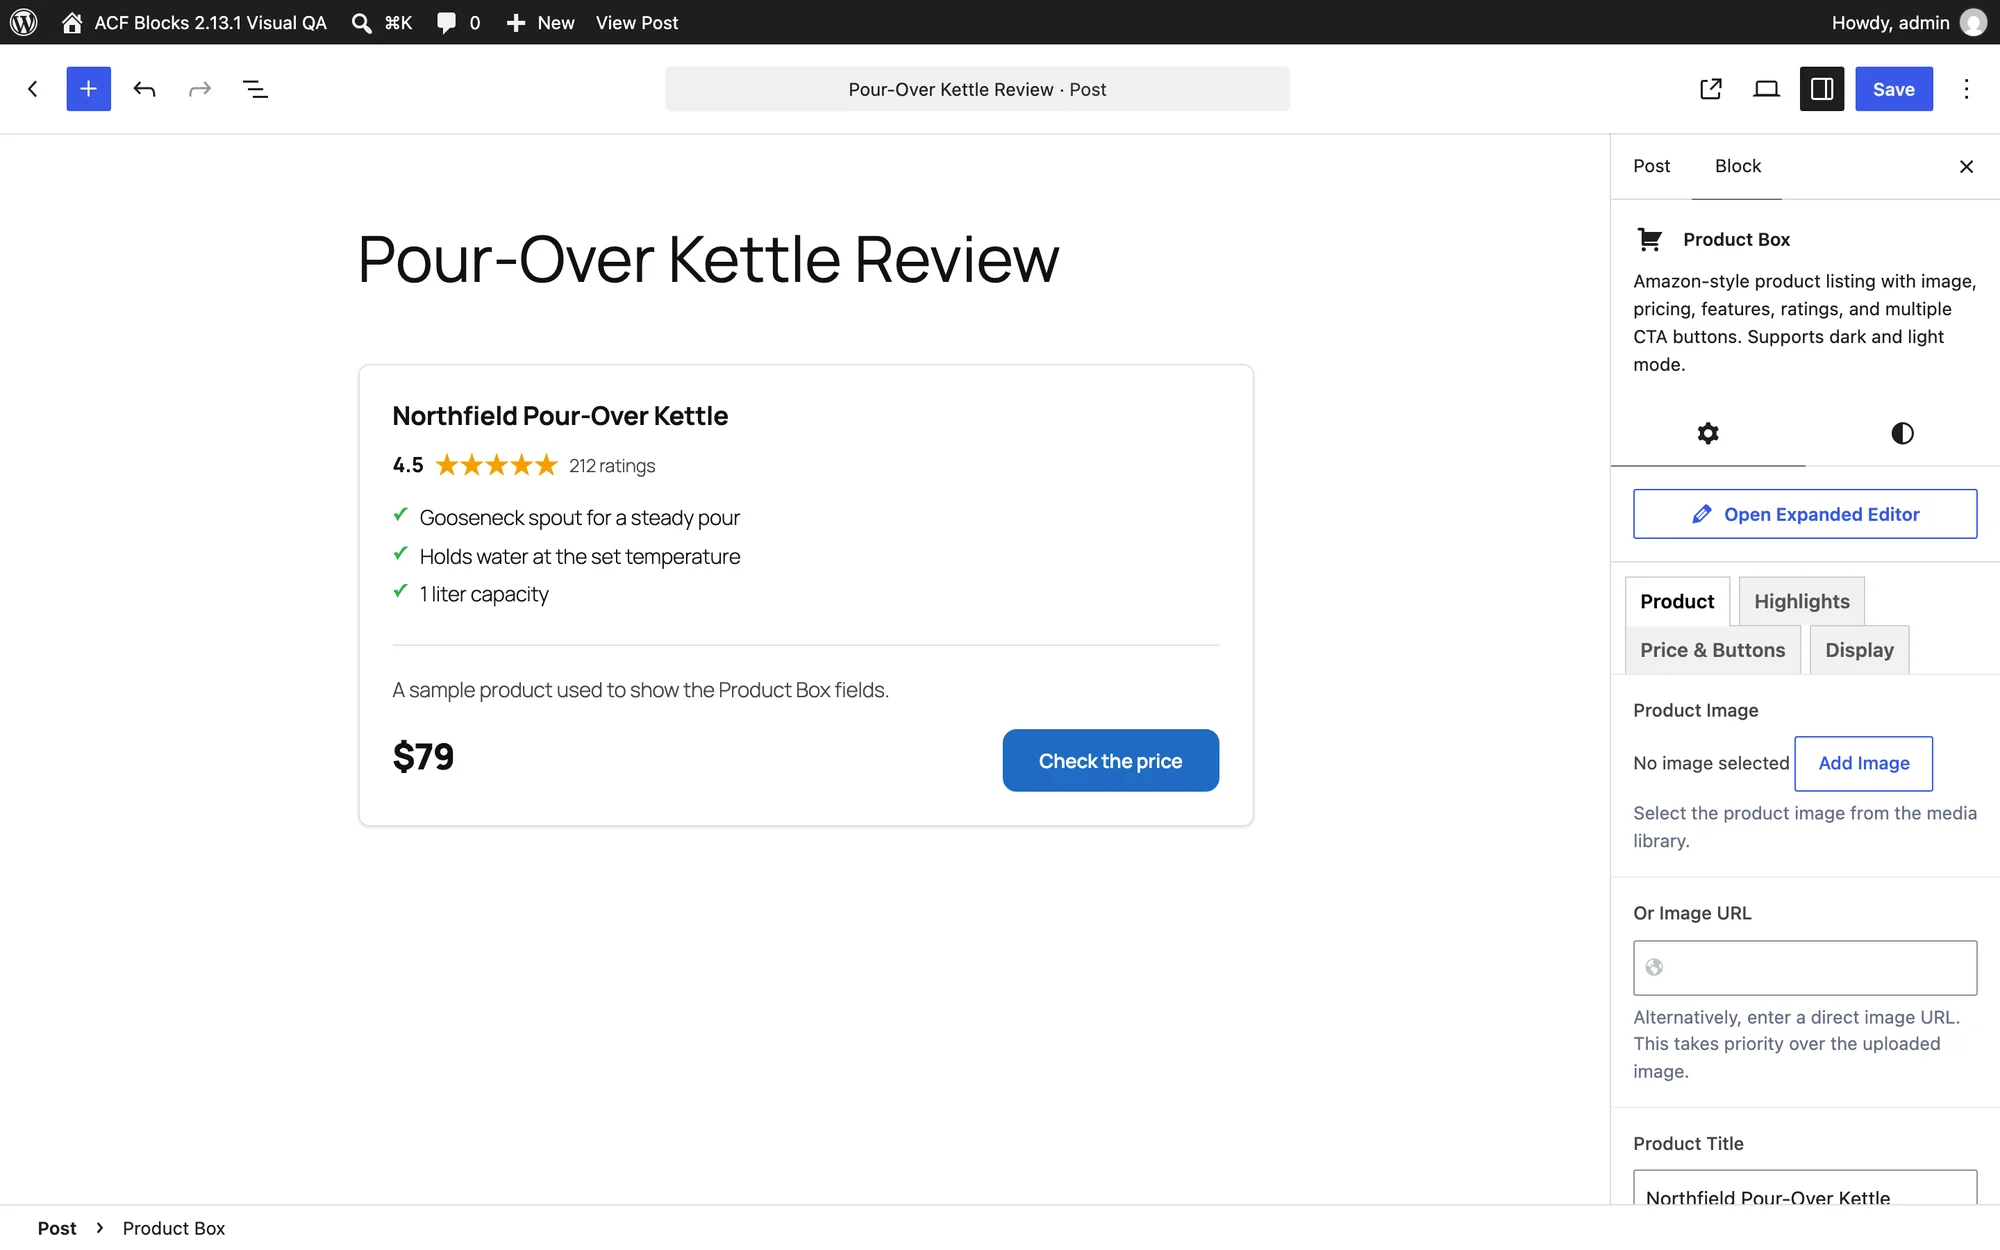
Task: Click the WordPress logo in admin bar
Action: tap(24, 22)
